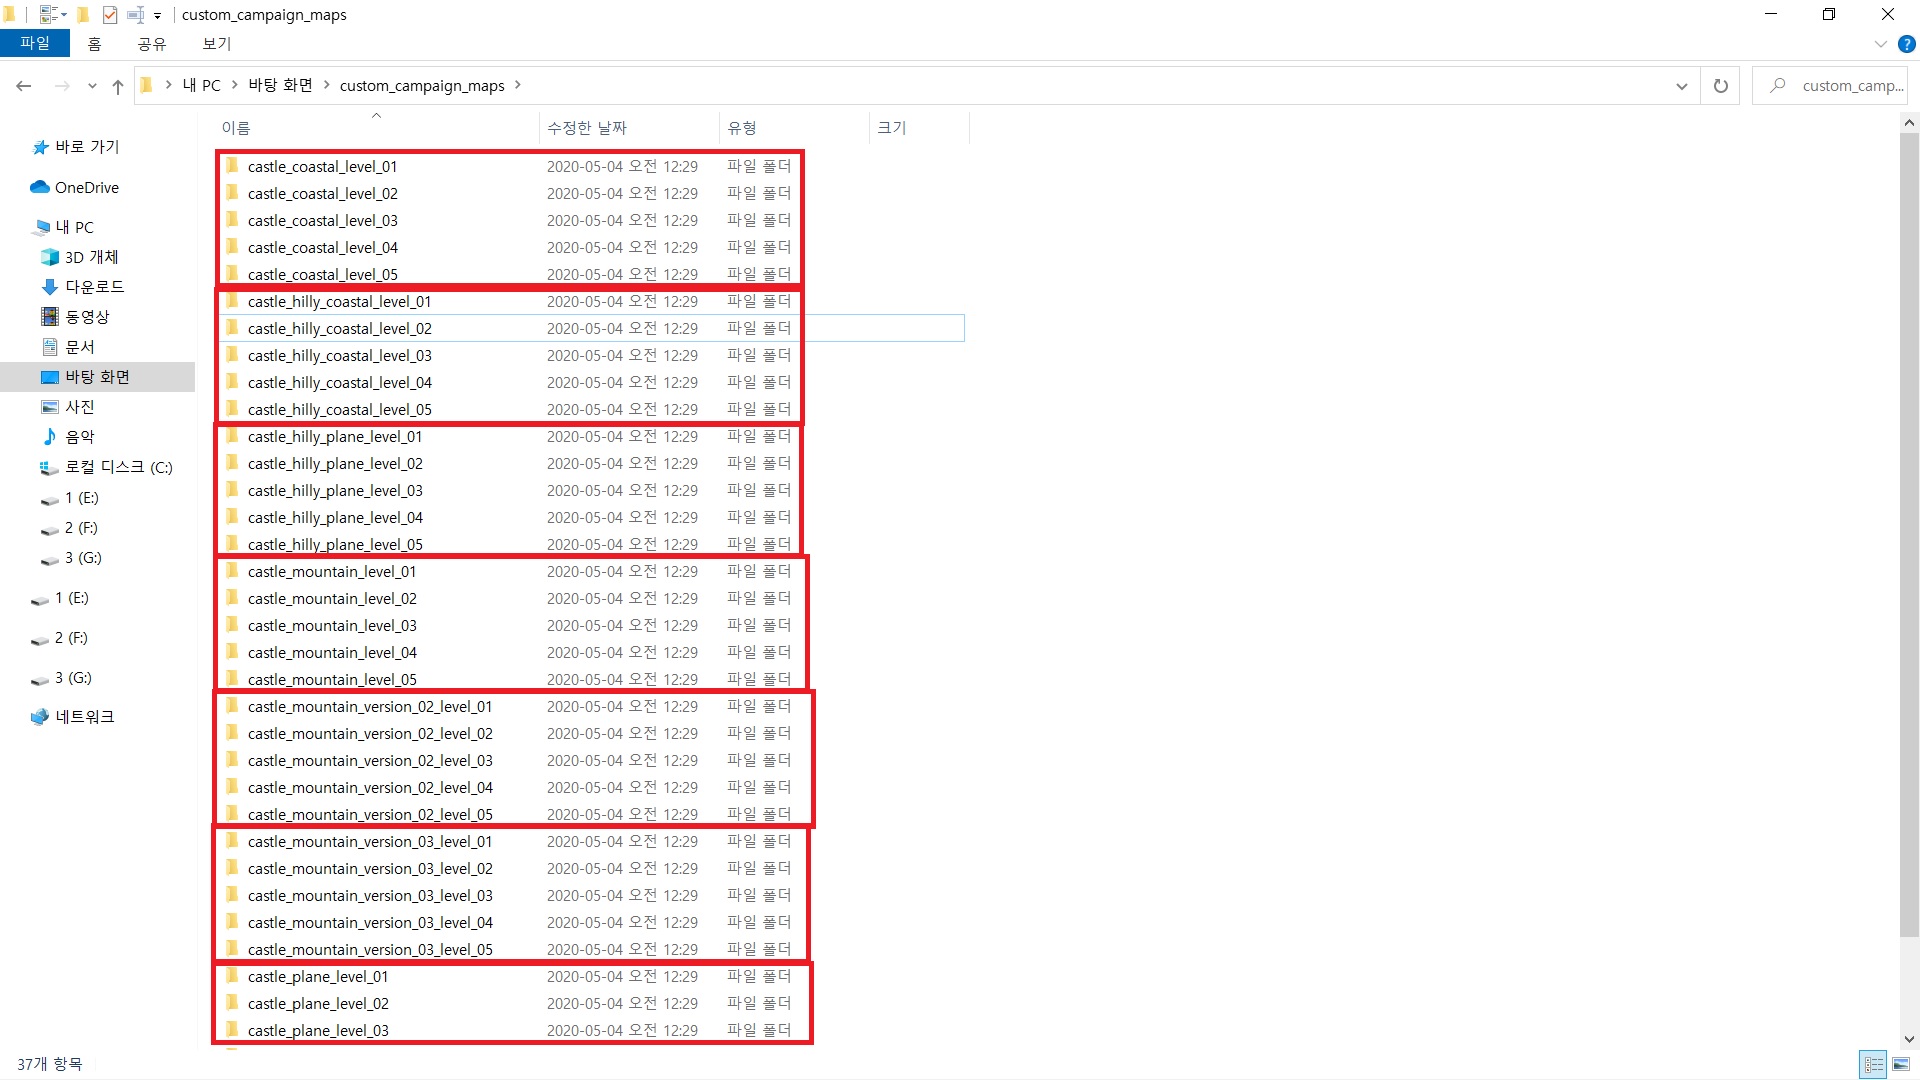Expand the ribbon with the chevron
1920x1080 pixels.
(1880, 44)
